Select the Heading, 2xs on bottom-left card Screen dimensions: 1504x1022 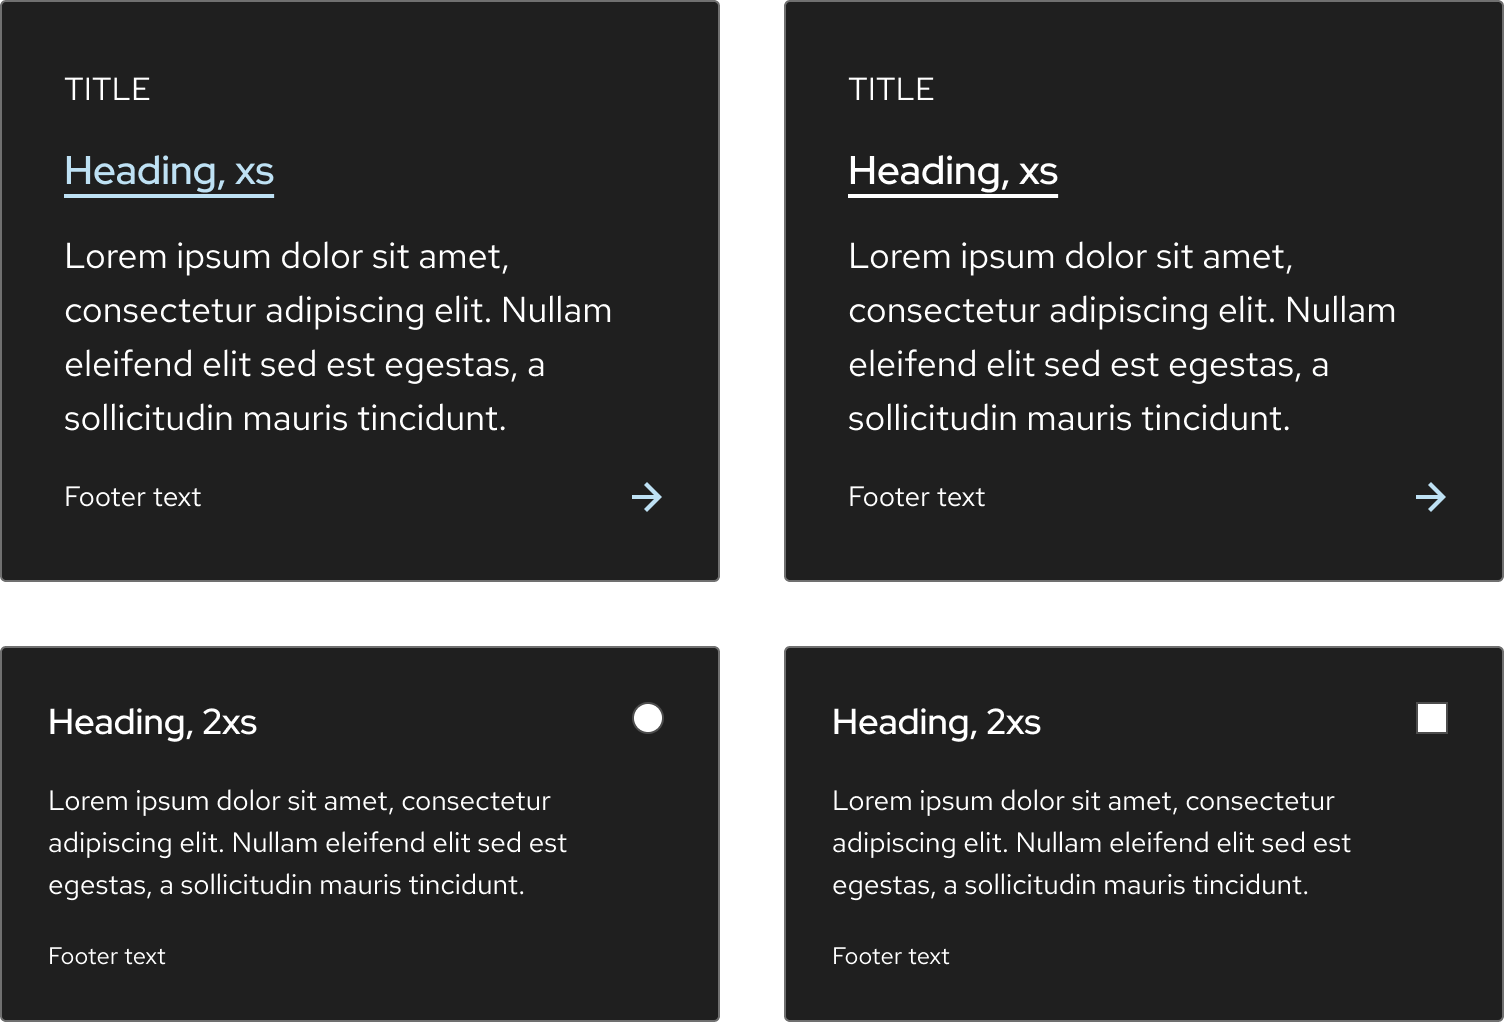point(153,721)
